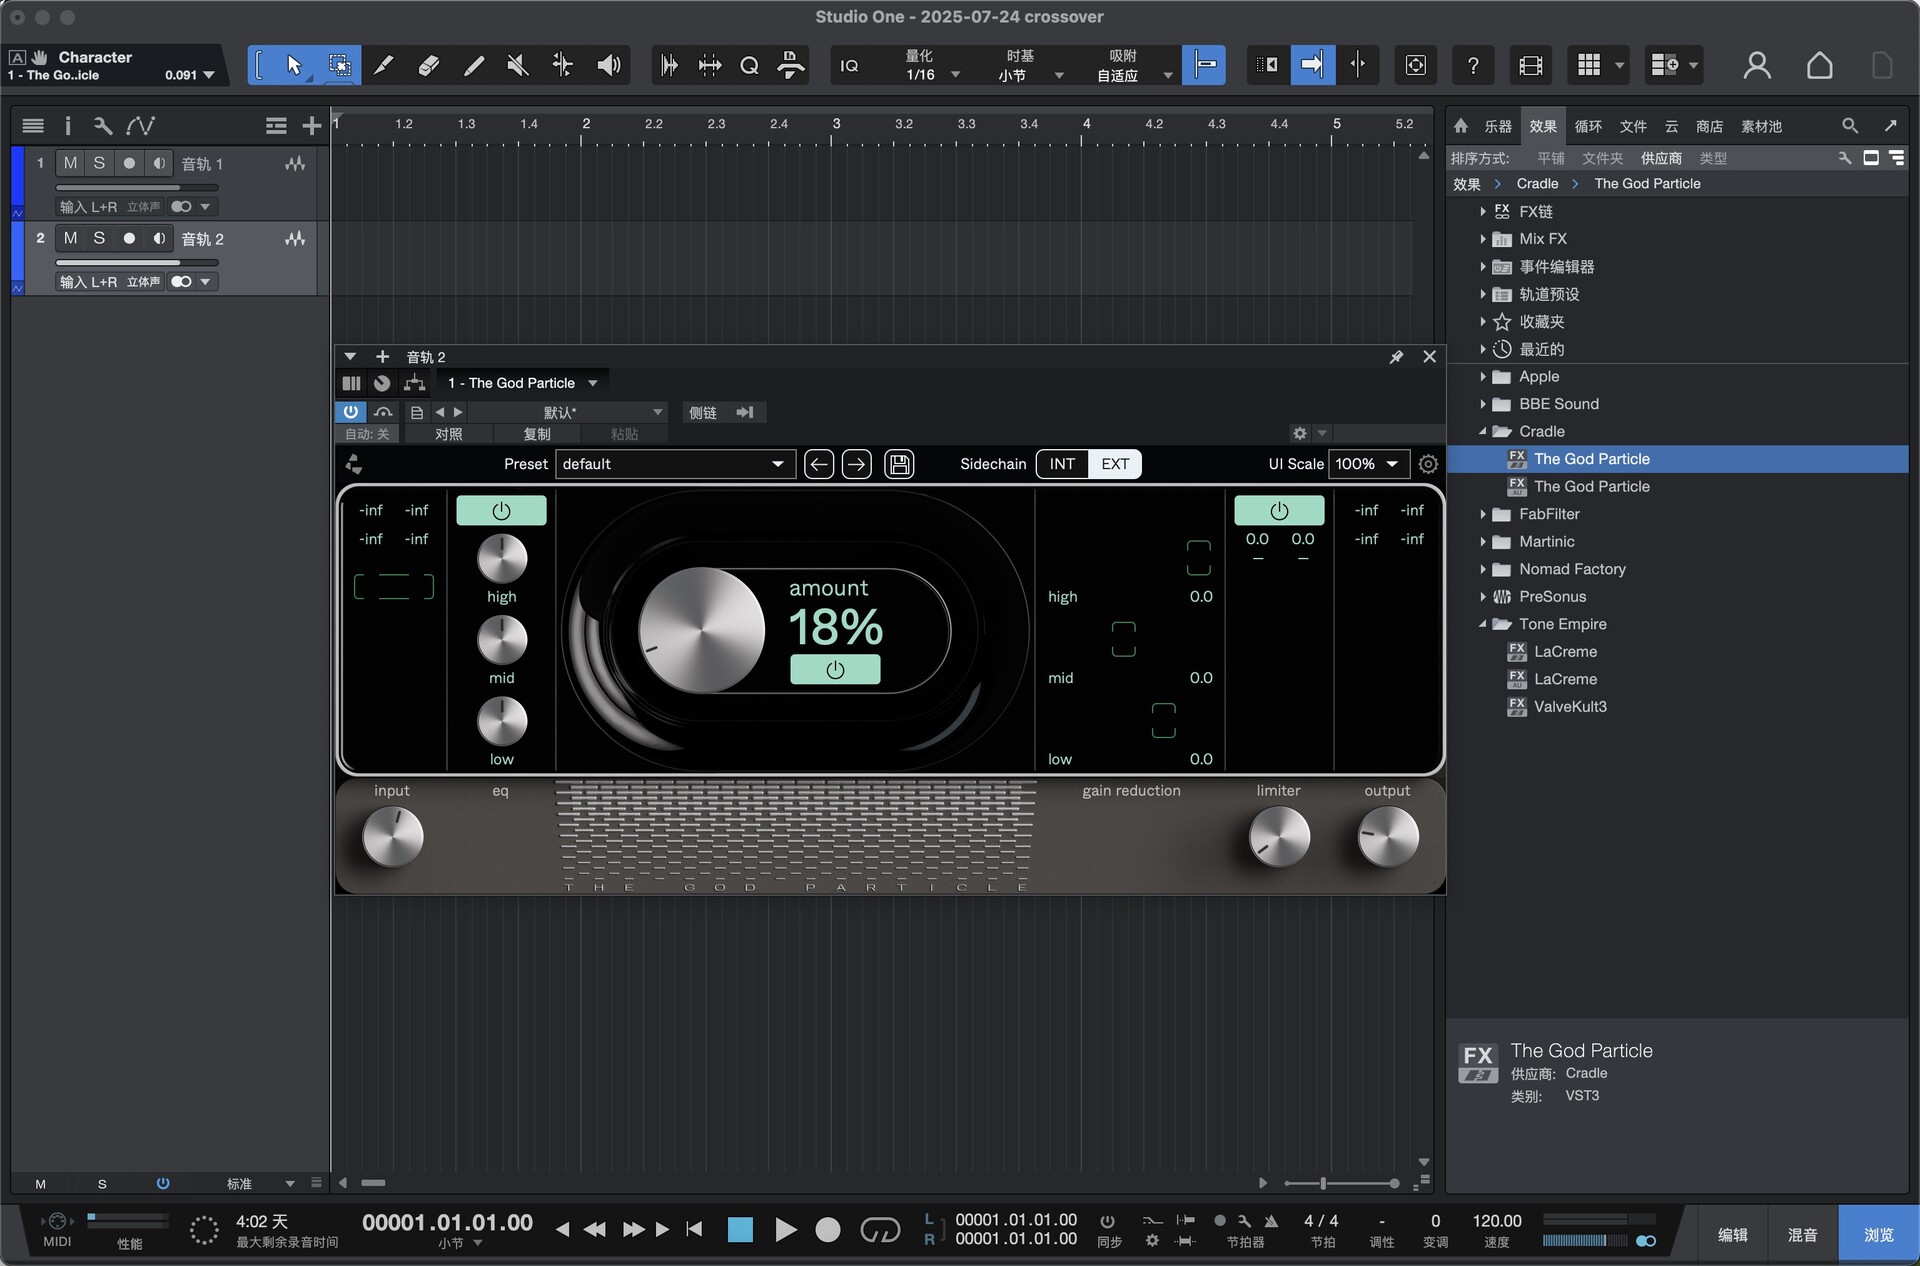Select the Eraser tool in toolbar

pos(428,66)
